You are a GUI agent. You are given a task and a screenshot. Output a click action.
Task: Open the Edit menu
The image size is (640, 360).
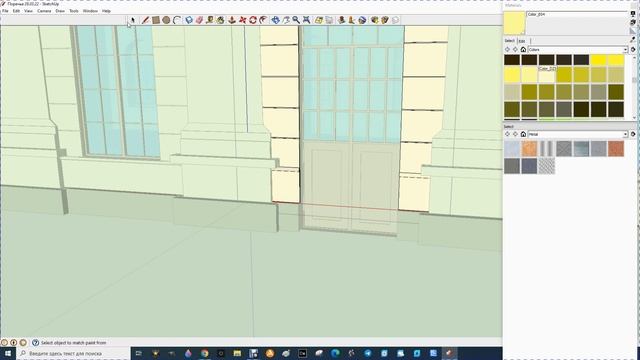tap(16, 11)
